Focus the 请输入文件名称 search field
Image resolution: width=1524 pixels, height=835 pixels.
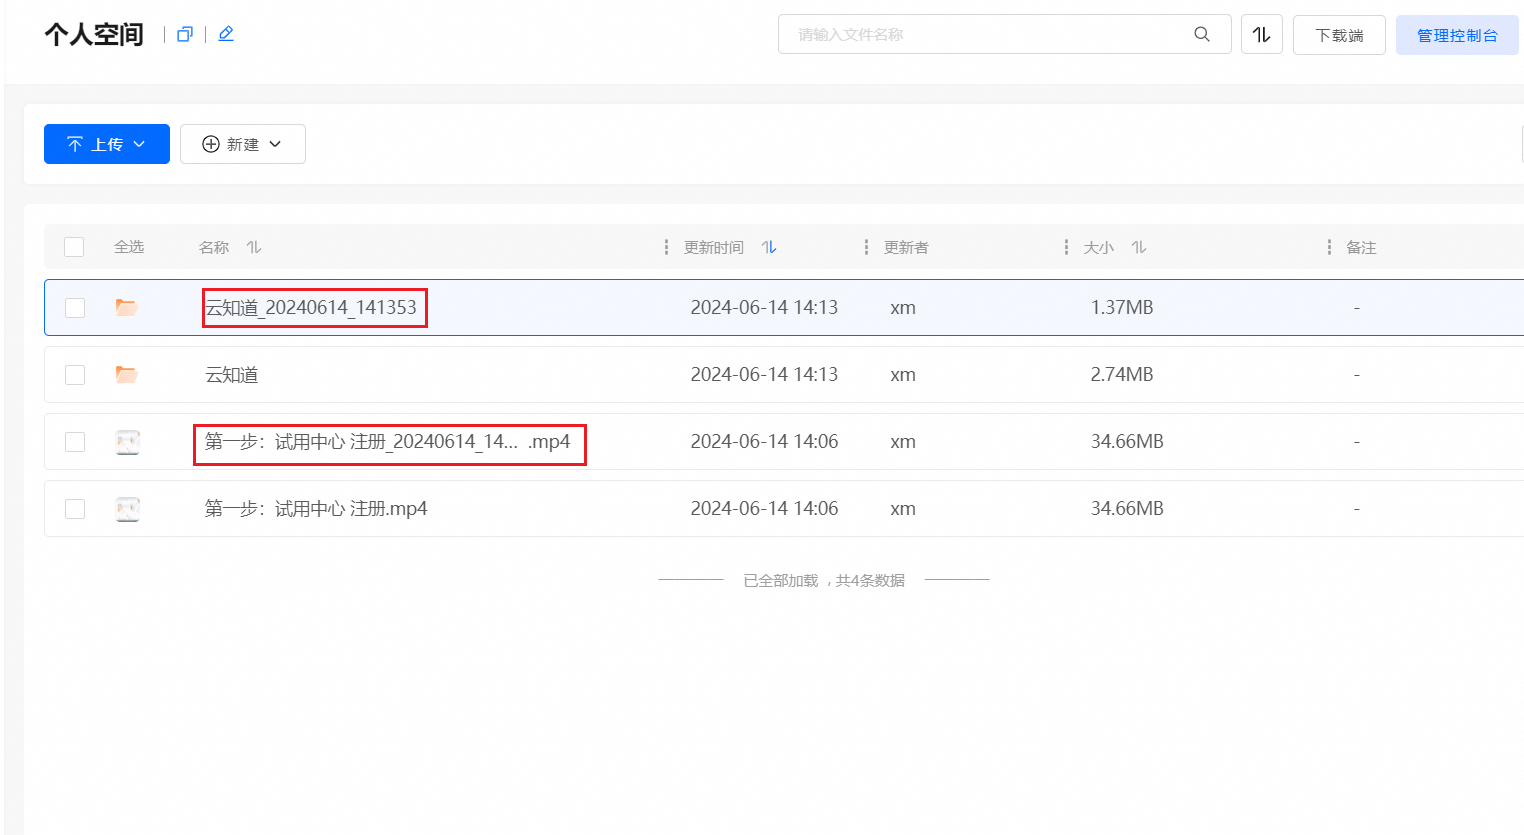(x=1005, y=34)
